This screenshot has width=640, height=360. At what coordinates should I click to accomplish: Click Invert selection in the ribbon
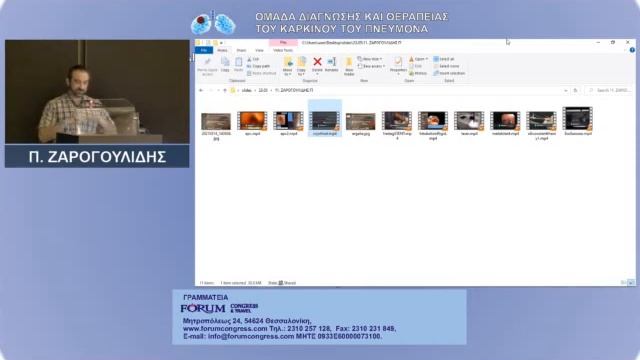tap(449, 73)
